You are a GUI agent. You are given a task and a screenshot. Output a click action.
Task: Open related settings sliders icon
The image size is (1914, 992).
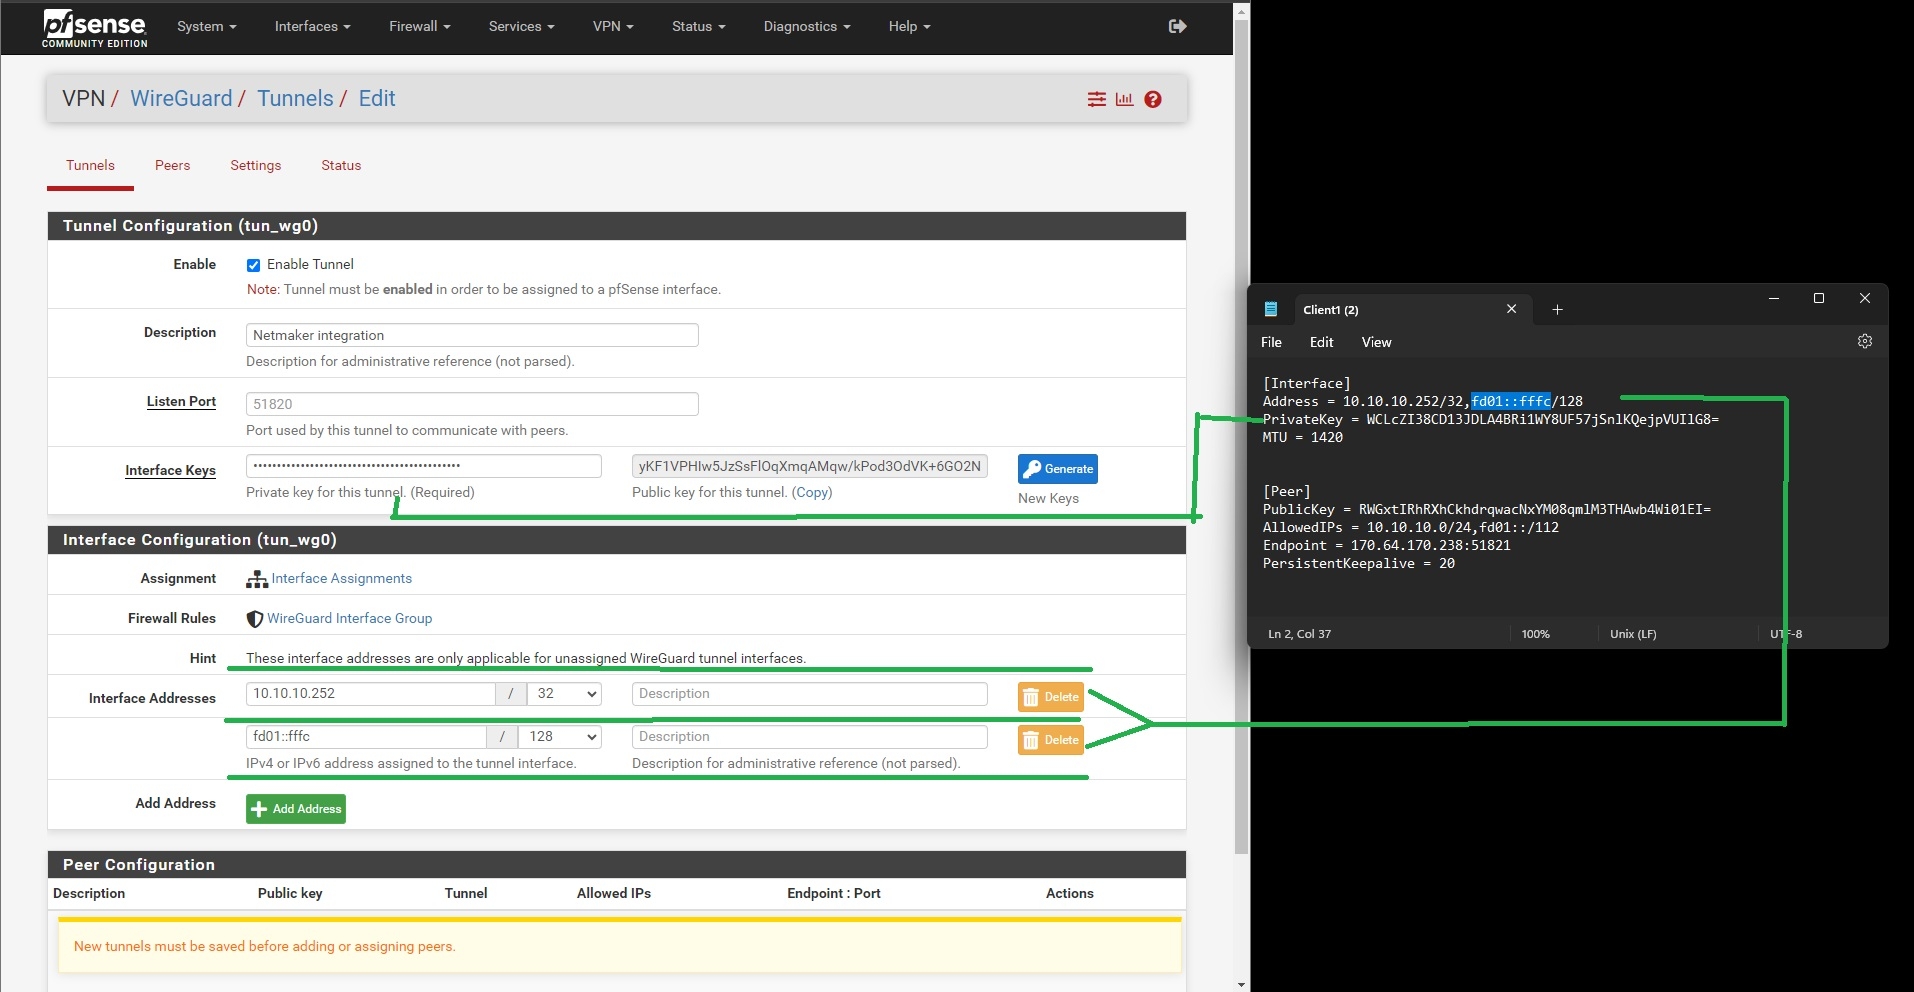[1097, 99]
